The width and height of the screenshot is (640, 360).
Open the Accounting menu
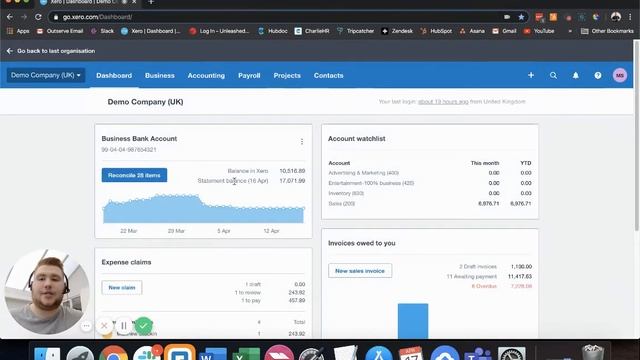click(x=206, y=76)
